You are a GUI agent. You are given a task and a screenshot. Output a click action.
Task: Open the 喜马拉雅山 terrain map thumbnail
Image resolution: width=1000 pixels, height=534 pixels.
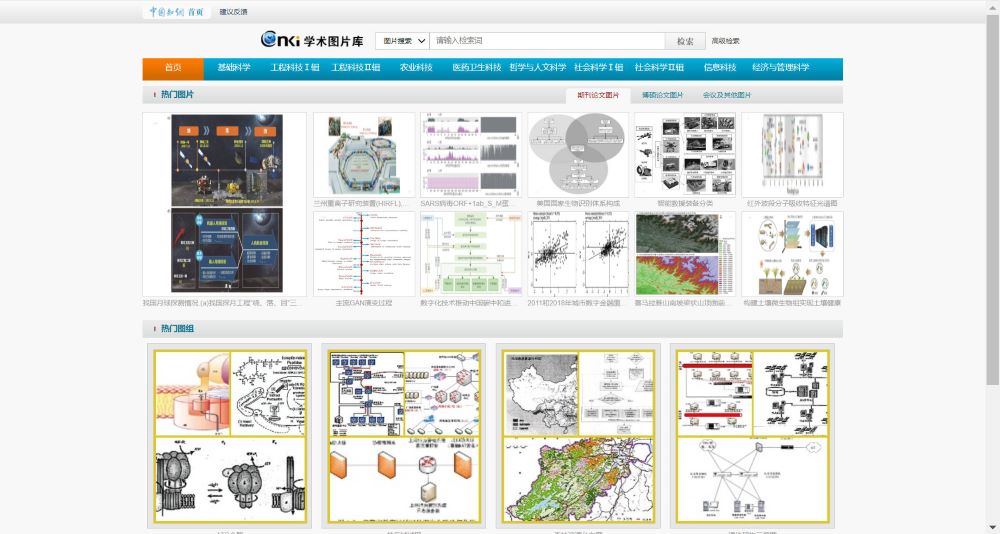[x=685, y=253]
